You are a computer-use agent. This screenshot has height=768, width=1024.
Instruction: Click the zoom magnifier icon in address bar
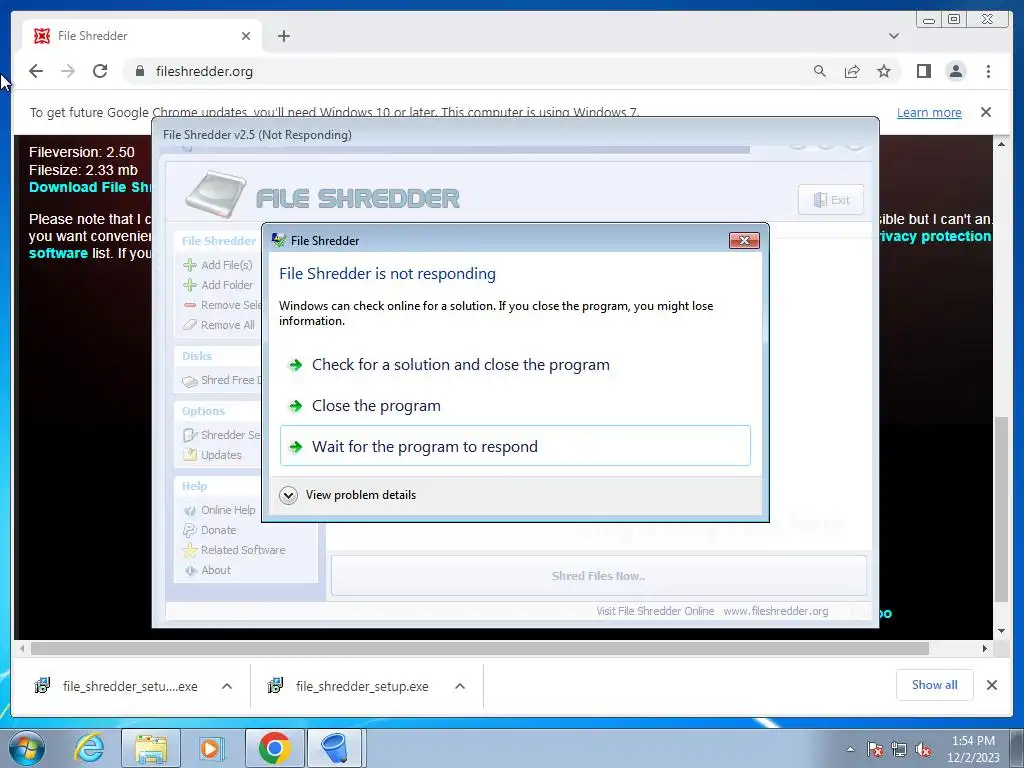pyautogui.click(x=820, y=71)
